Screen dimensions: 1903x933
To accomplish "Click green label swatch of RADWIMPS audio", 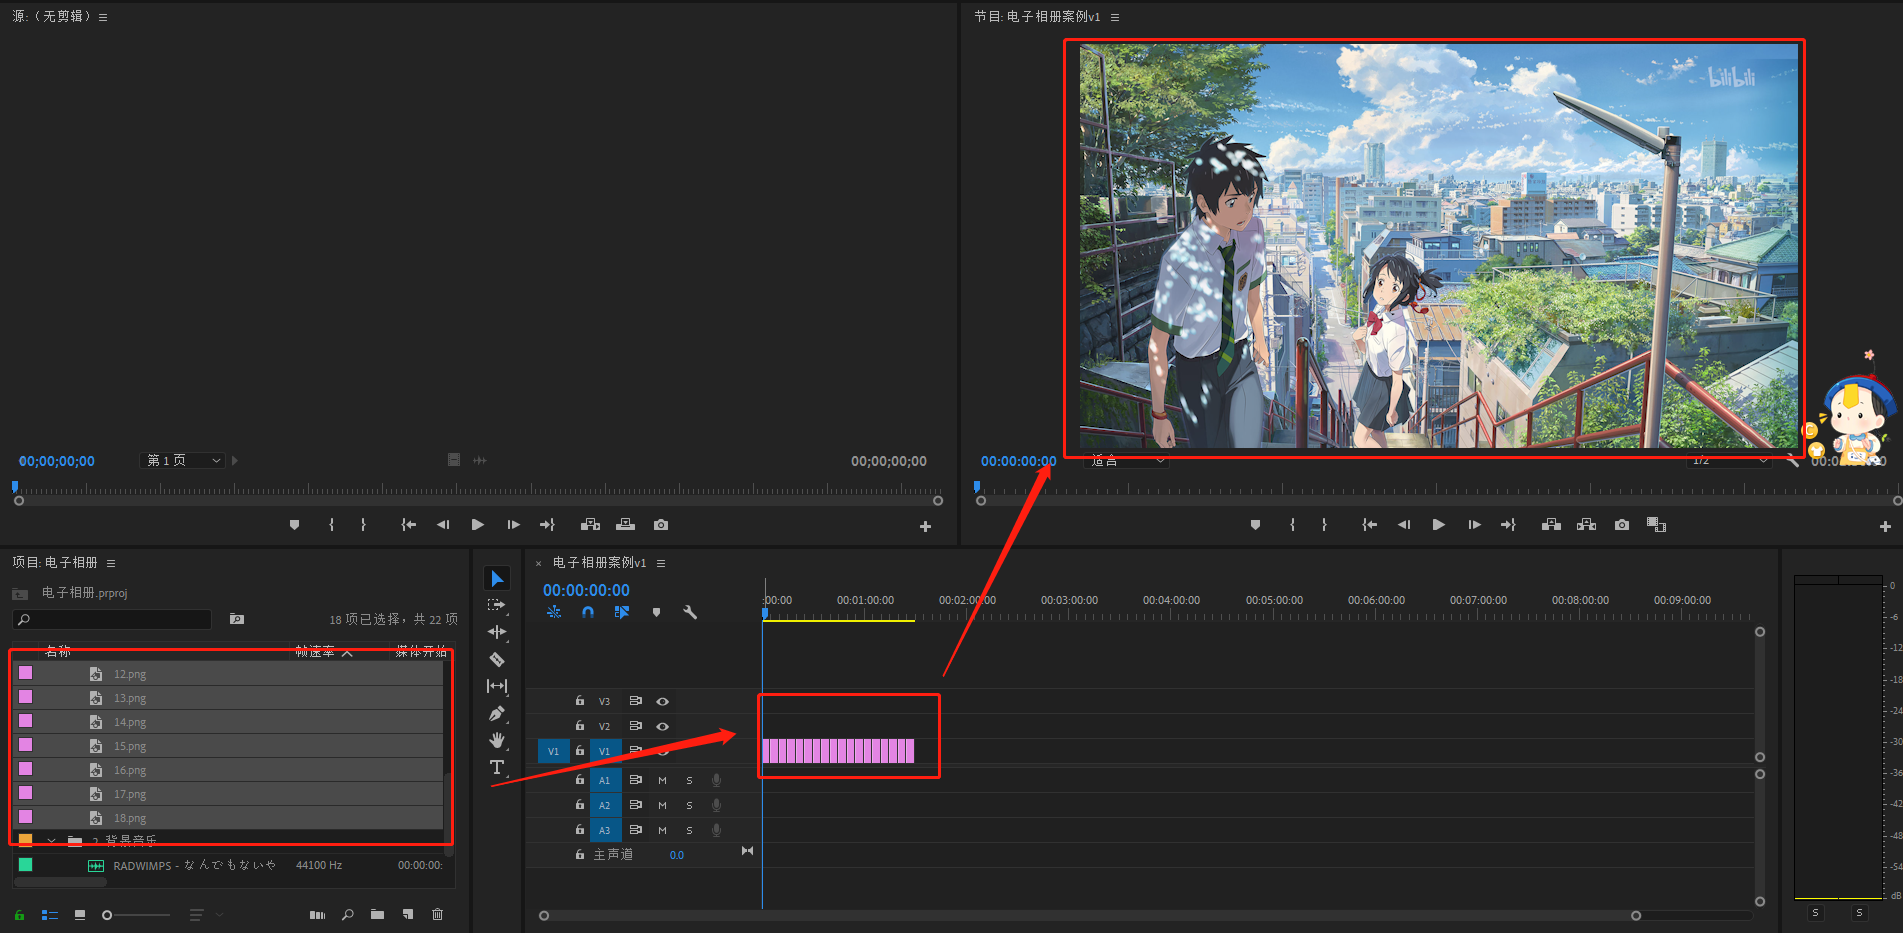I will tap(26, 865).
